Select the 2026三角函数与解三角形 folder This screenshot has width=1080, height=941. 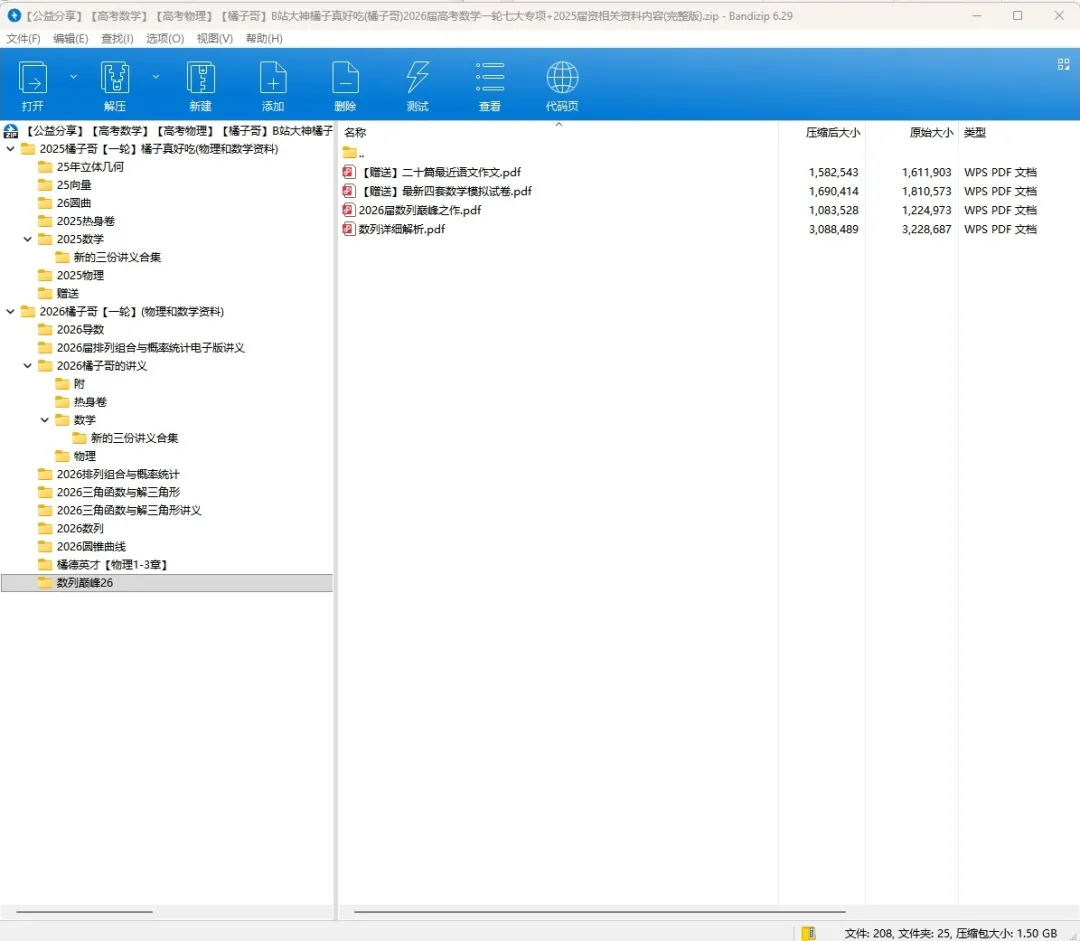point(109,492)
